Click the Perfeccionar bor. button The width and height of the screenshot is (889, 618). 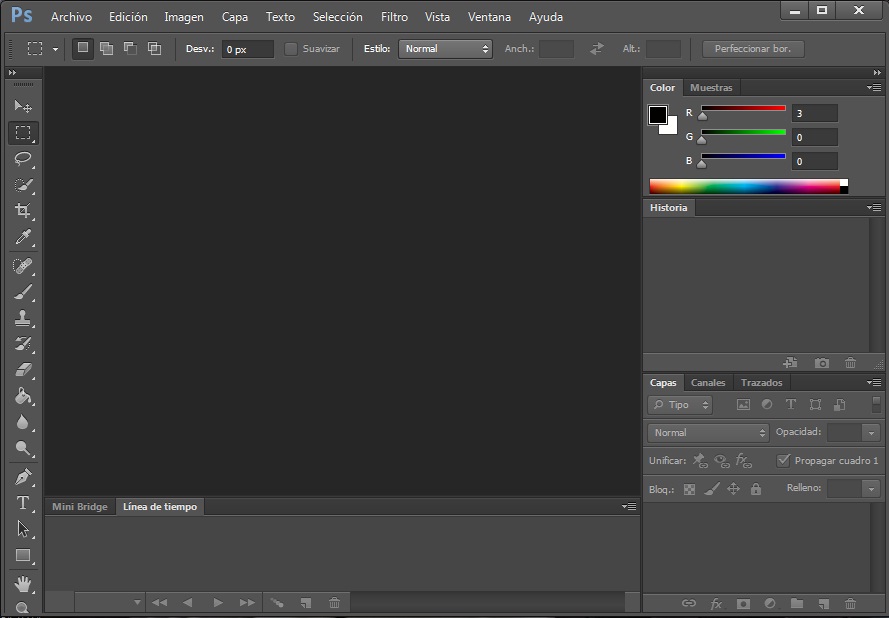752,49
